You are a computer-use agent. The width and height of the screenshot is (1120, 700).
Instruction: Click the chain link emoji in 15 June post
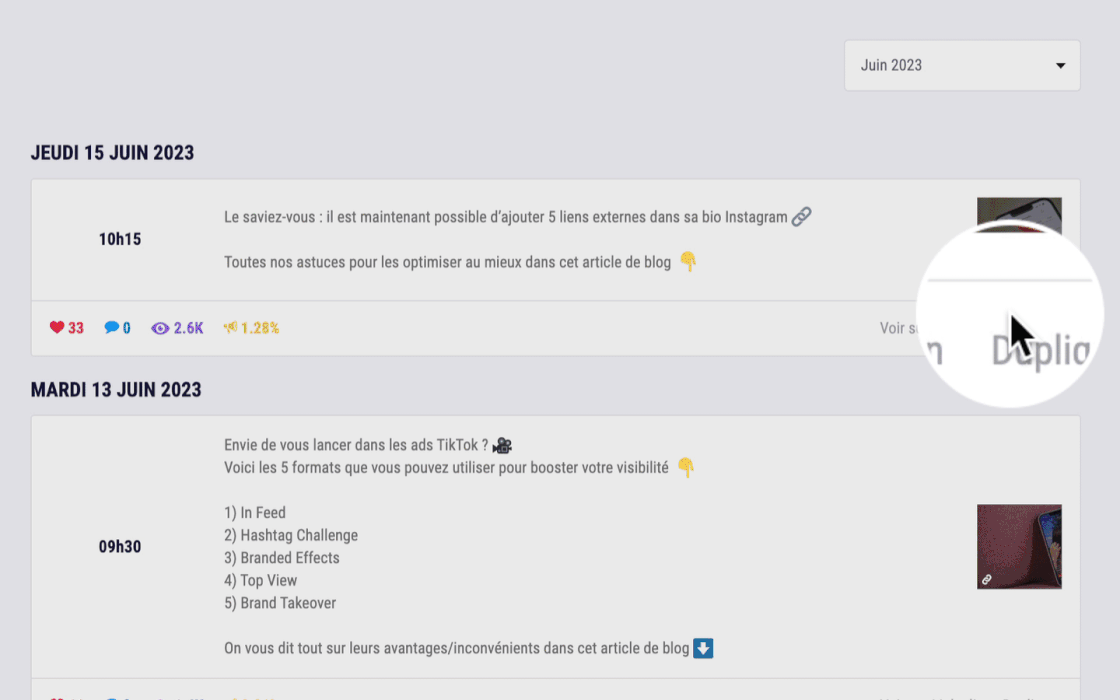(801, 216)
